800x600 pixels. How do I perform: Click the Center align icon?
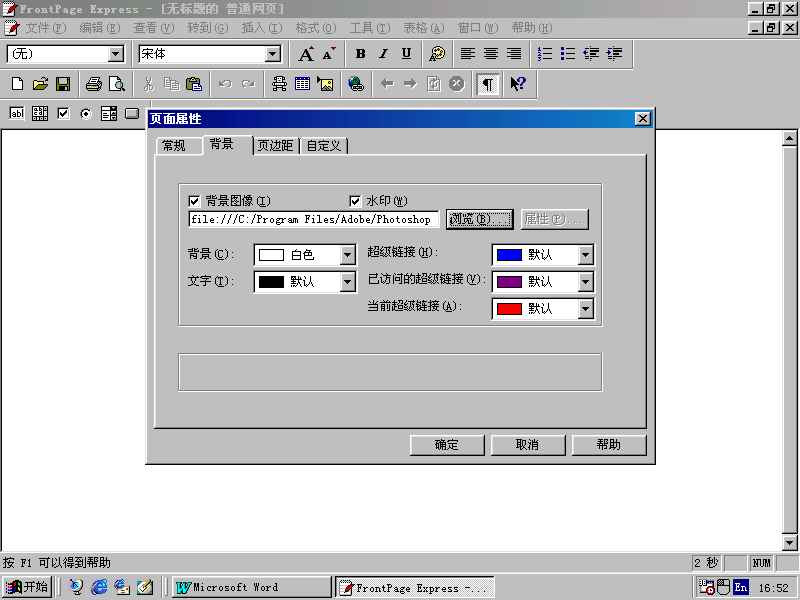491,54
